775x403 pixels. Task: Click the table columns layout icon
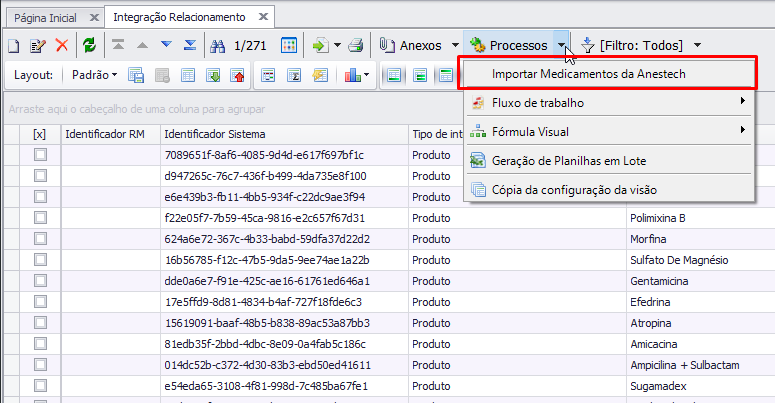(x=188, y=75)
